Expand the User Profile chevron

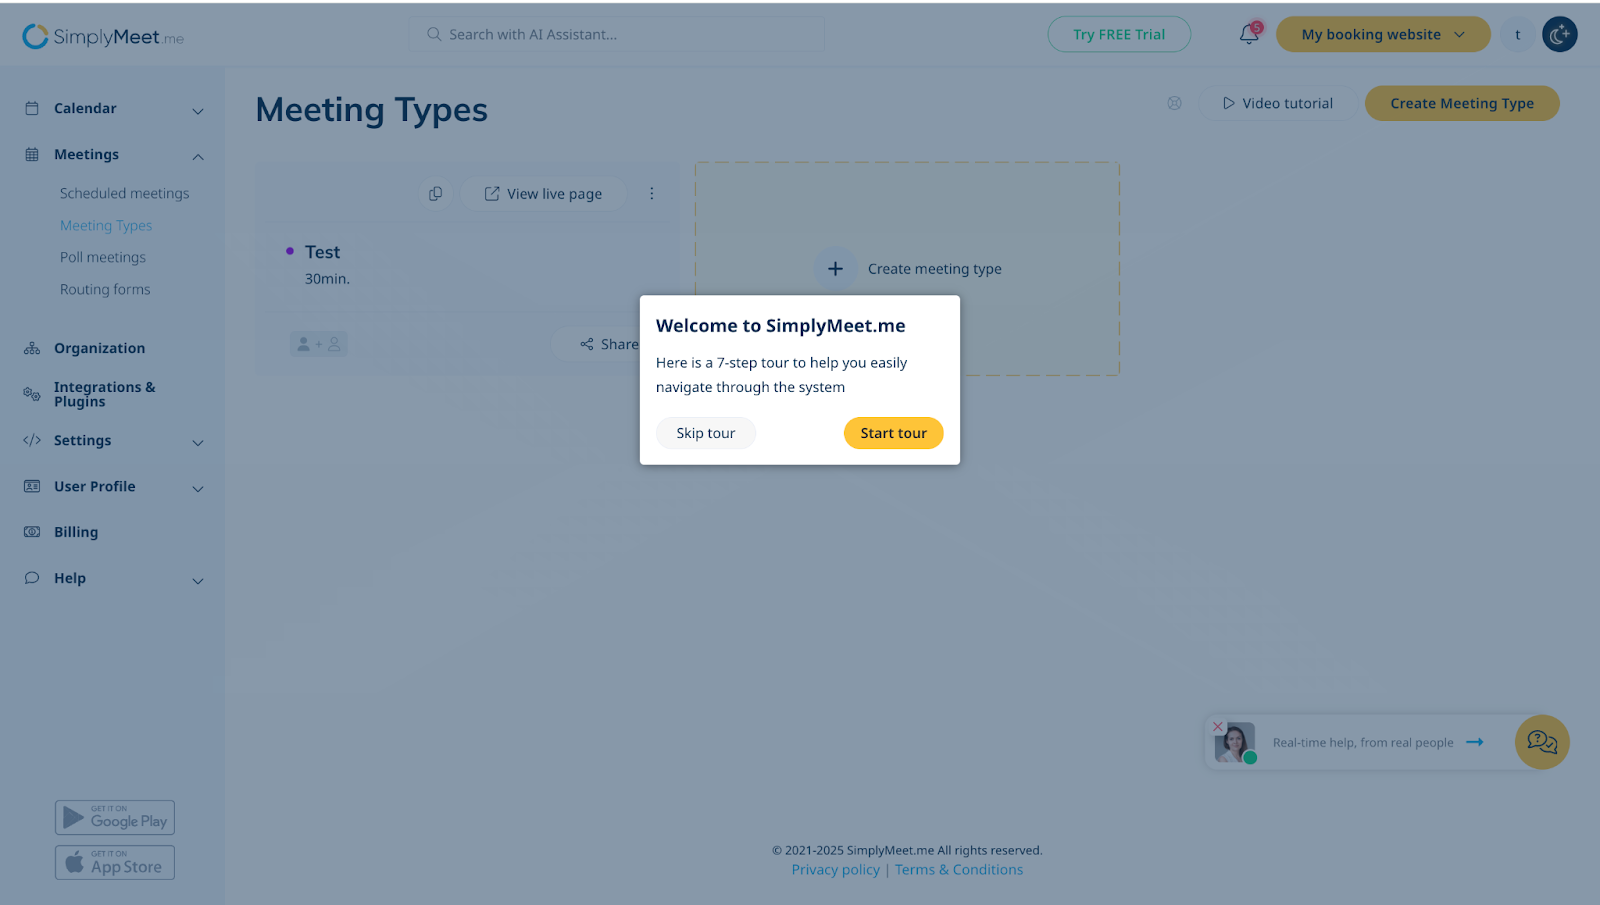[x=198, y=489]
